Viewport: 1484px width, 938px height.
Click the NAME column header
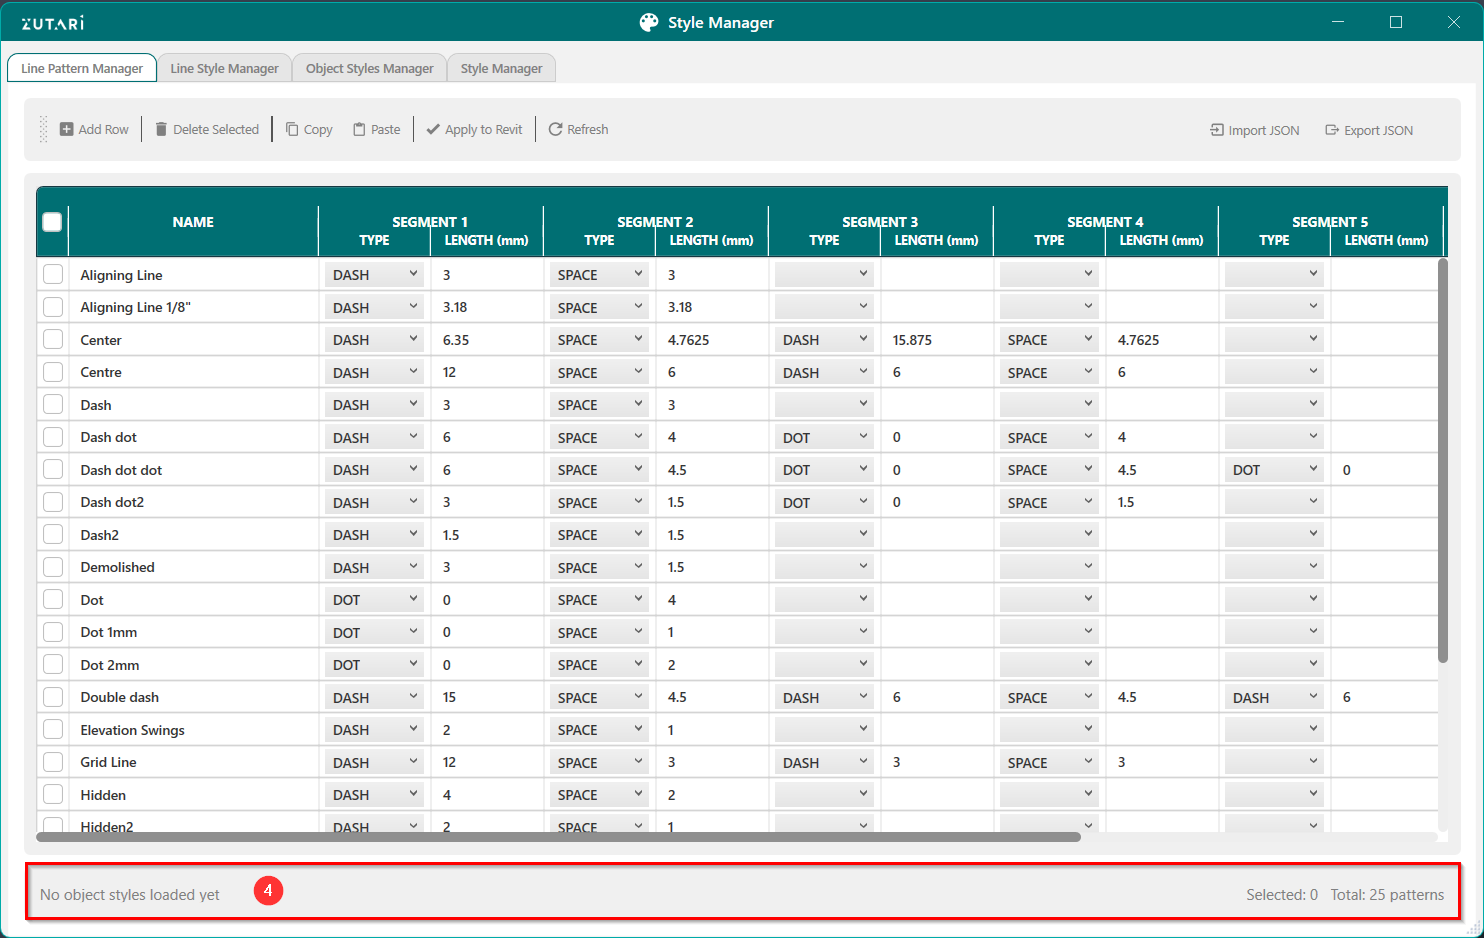193,222
